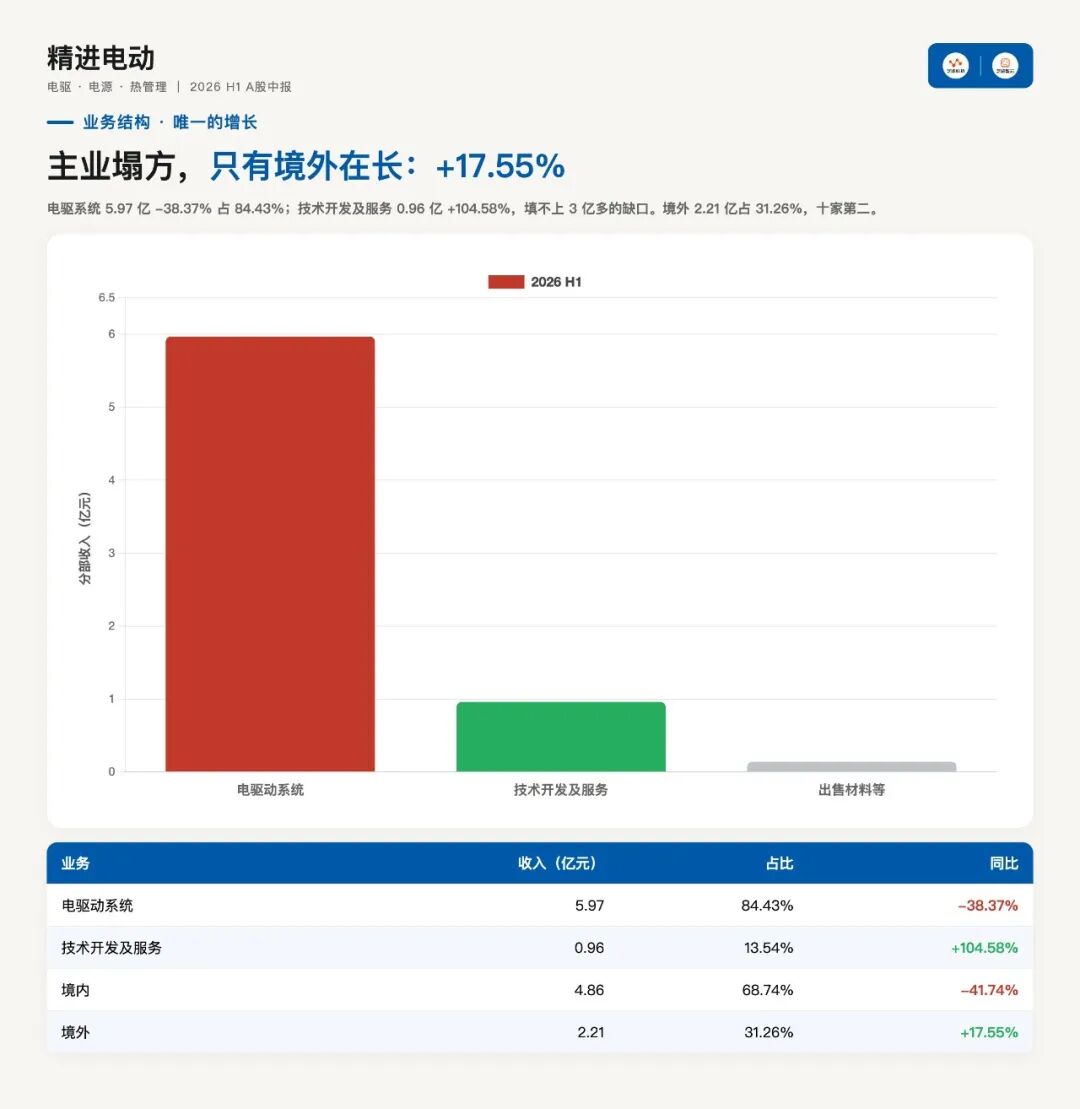
Task: Click the 5.97 revenue cell
Action: click(589, 905)
